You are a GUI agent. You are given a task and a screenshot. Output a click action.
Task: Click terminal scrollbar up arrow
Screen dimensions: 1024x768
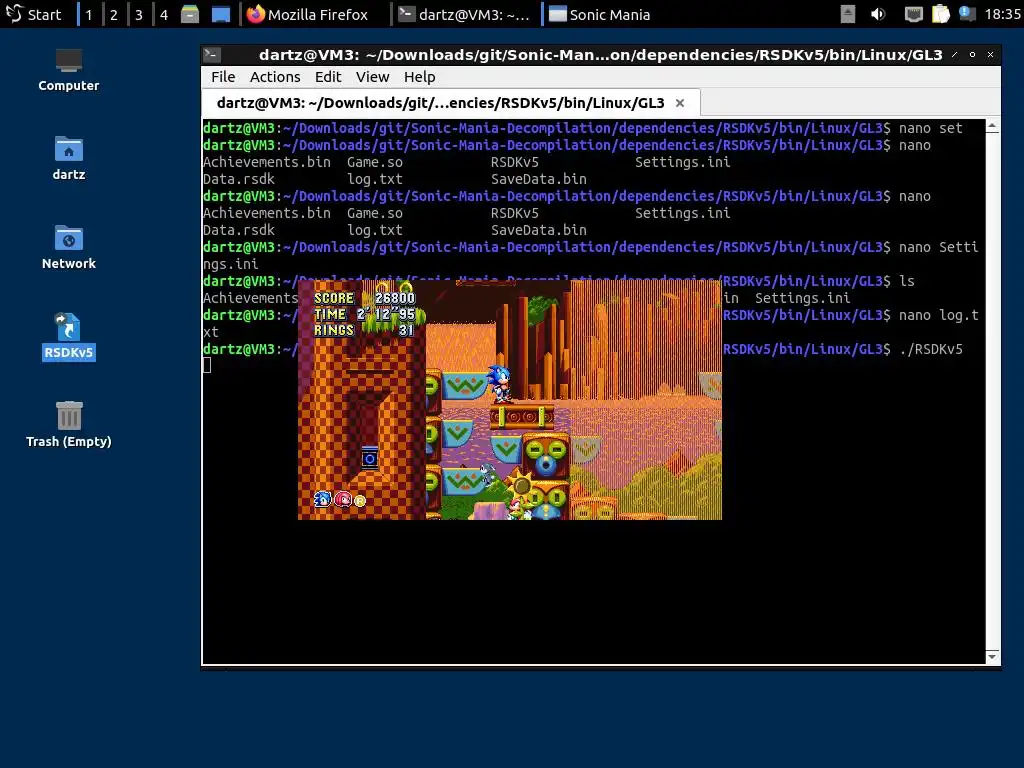click(993, 126)
